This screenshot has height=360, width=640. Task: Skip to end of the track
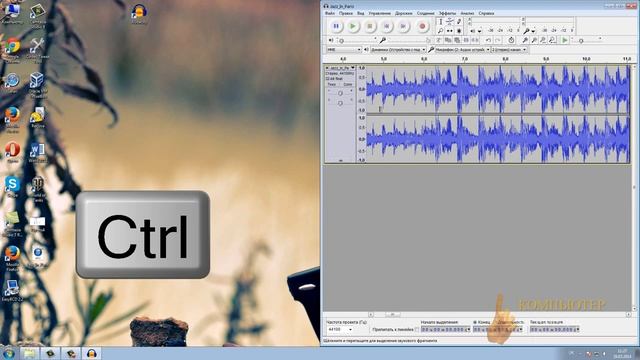[x=403, y=26]
